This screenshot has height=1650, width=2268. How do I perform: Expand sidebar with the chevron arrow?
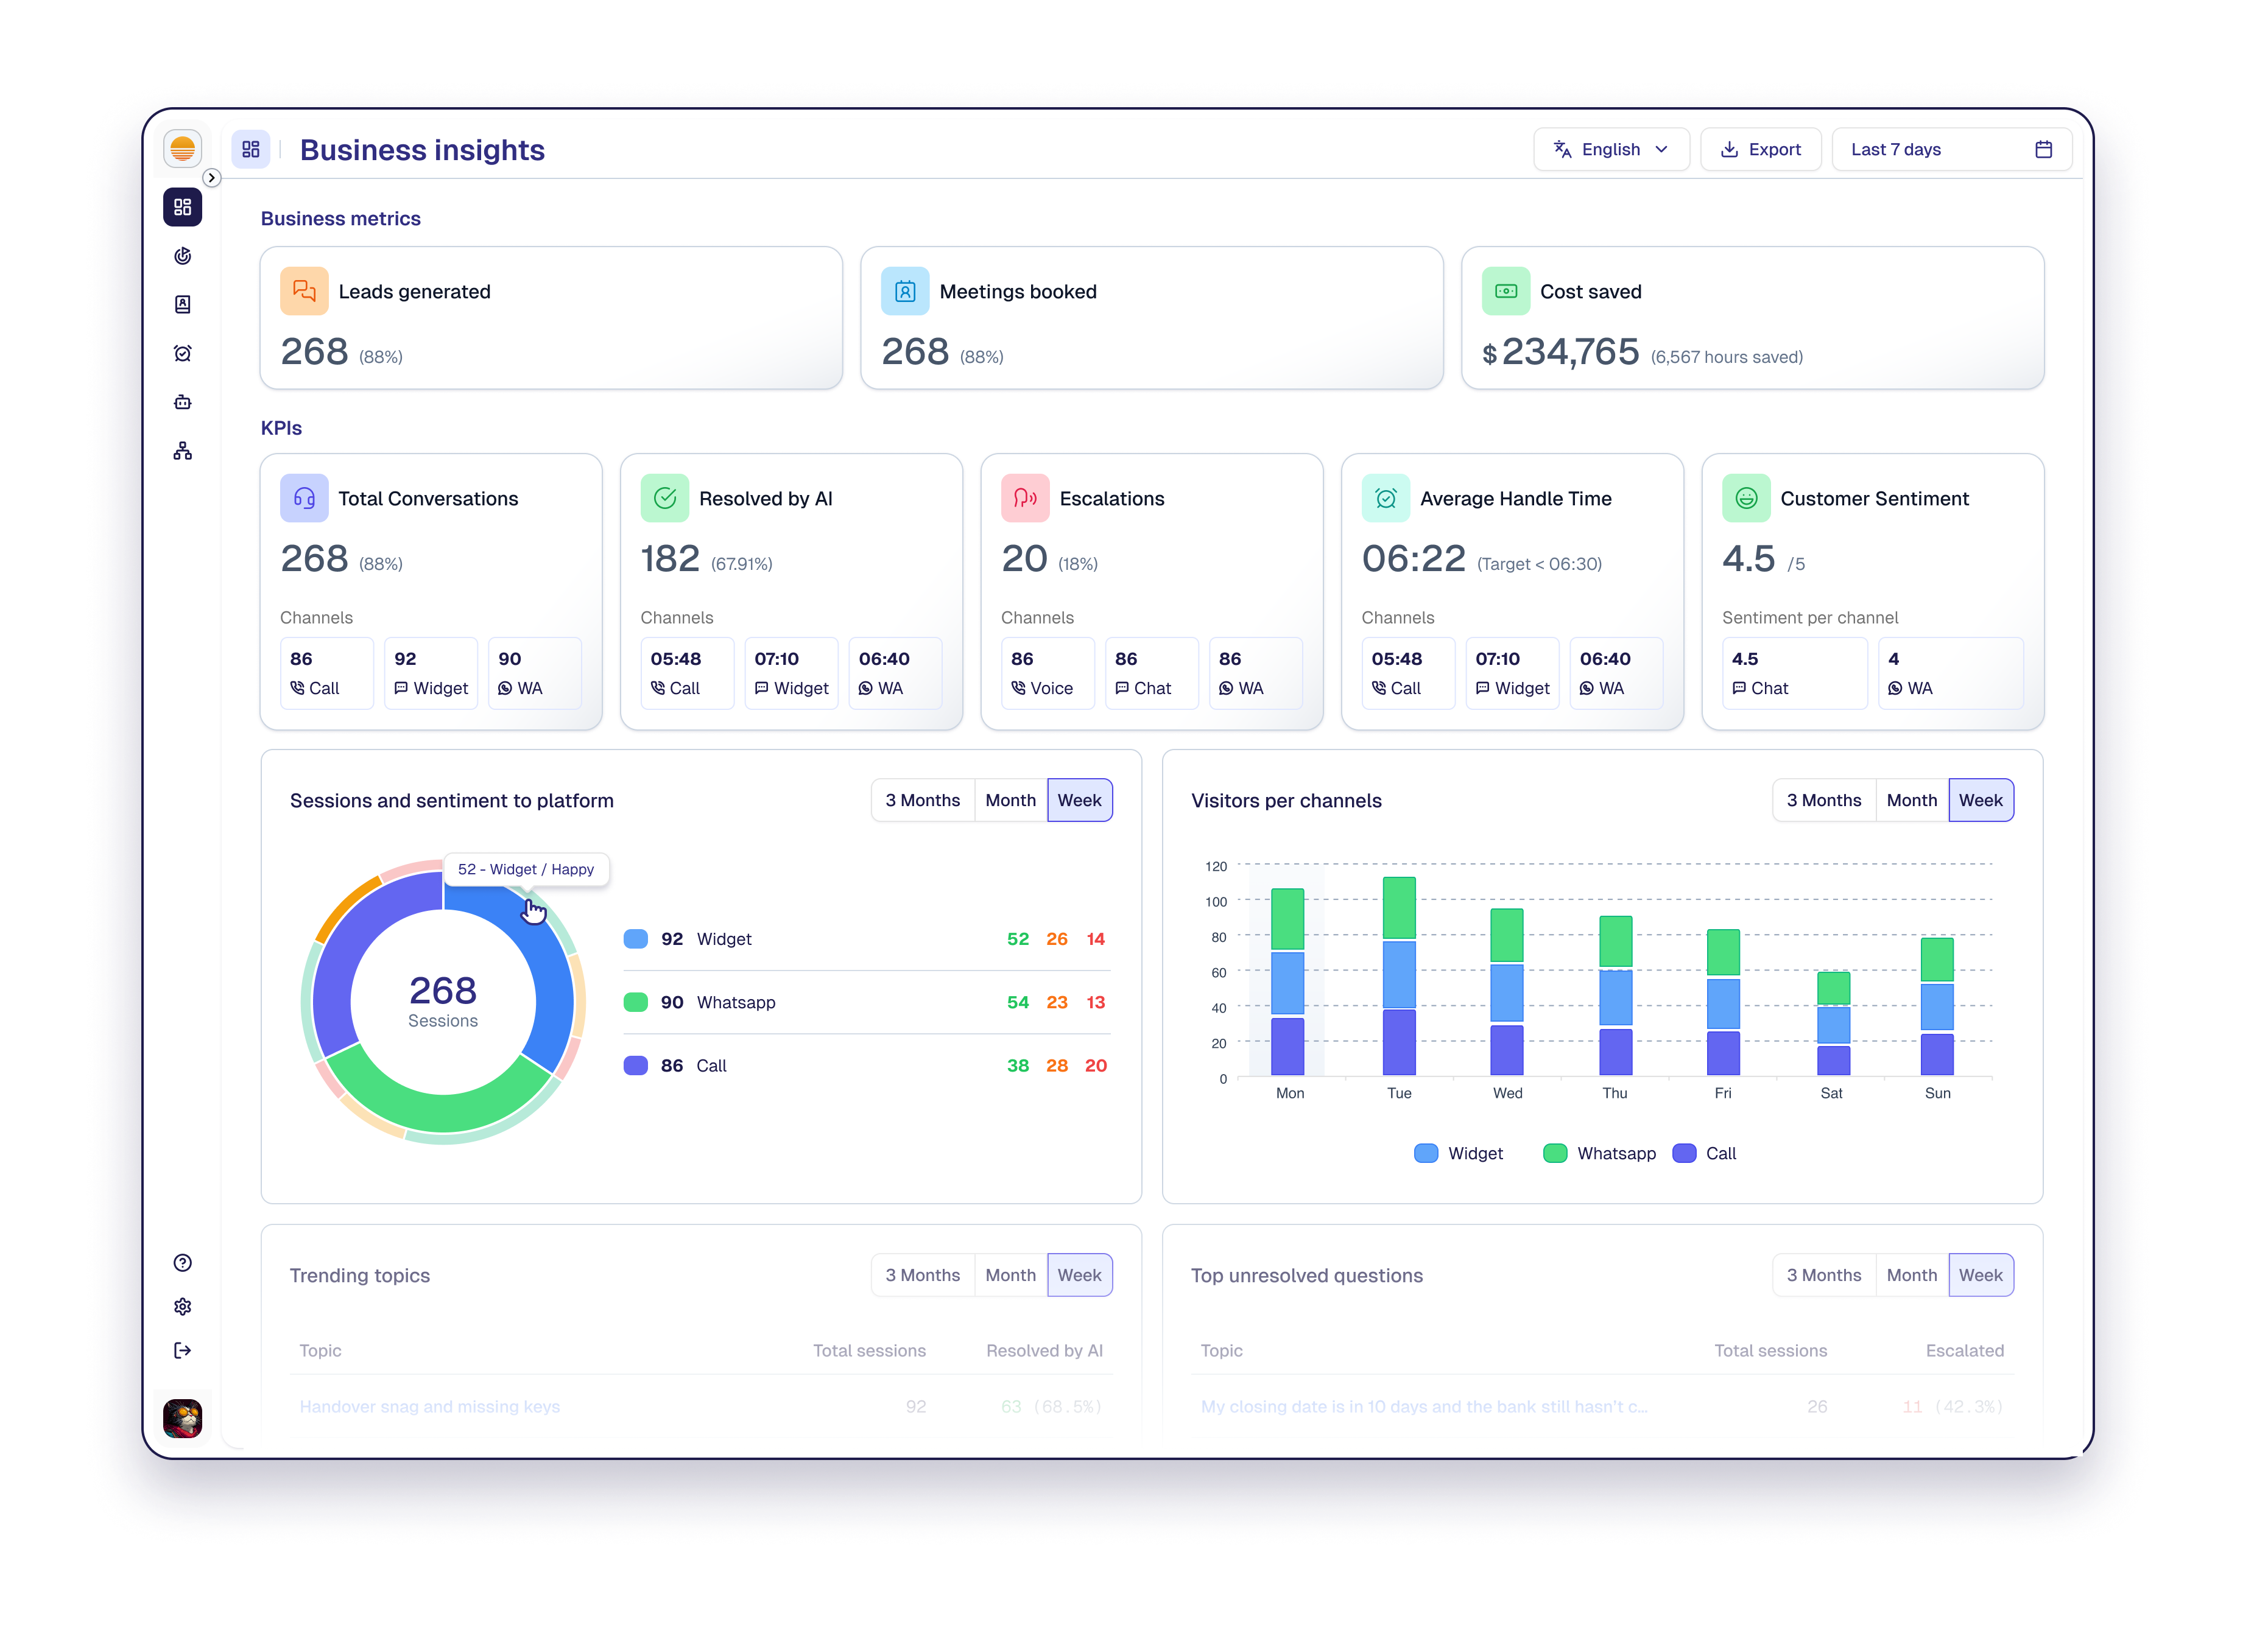211,177
